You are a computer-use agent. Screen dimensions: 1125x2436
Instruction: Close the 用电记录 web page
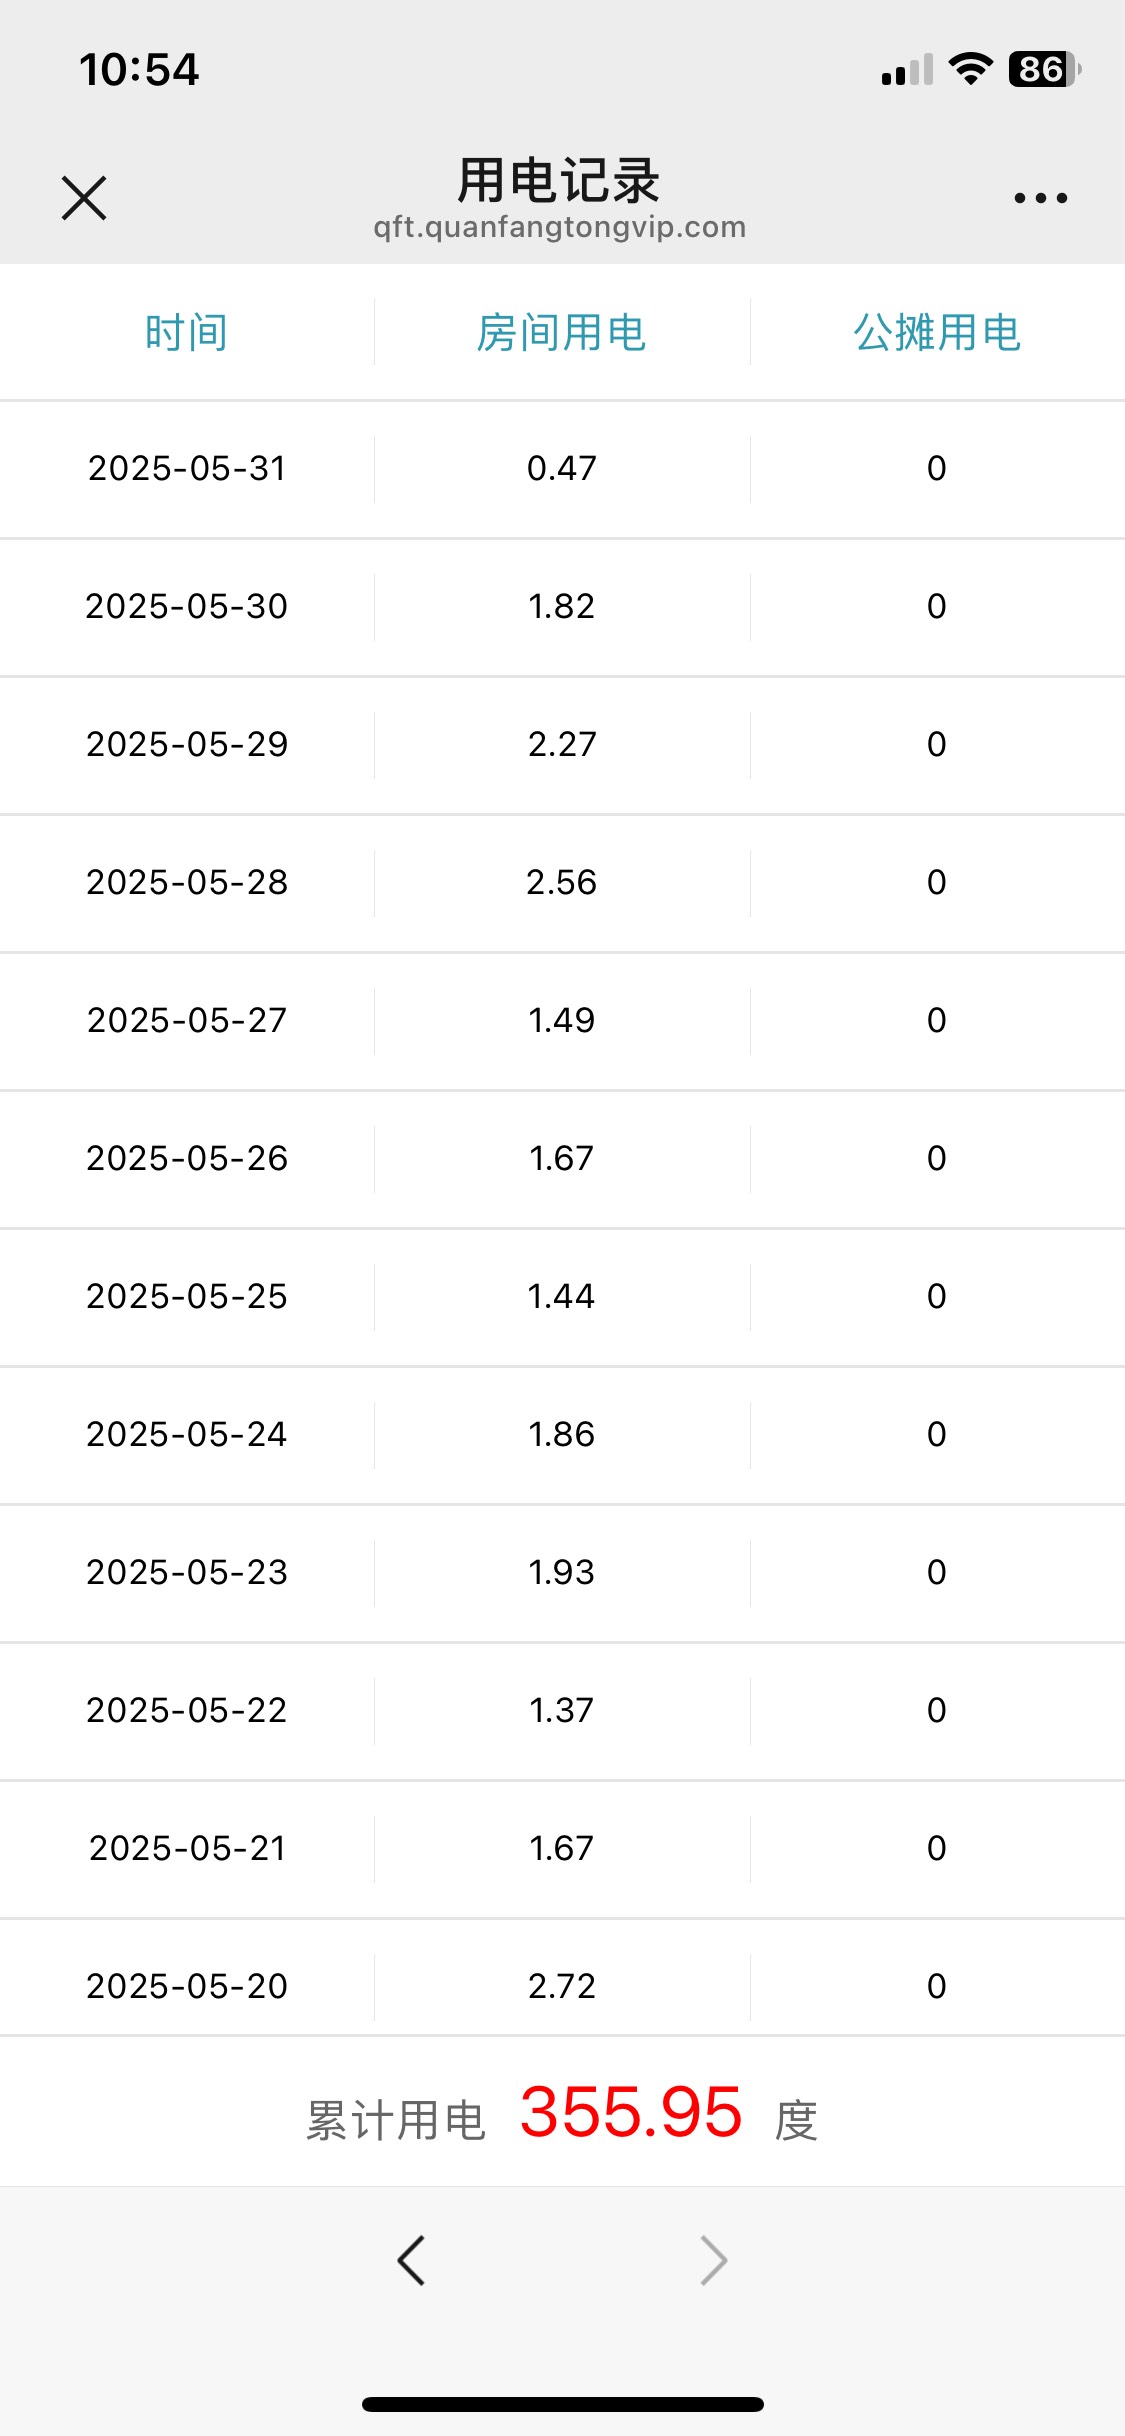[x=84, y=198]
